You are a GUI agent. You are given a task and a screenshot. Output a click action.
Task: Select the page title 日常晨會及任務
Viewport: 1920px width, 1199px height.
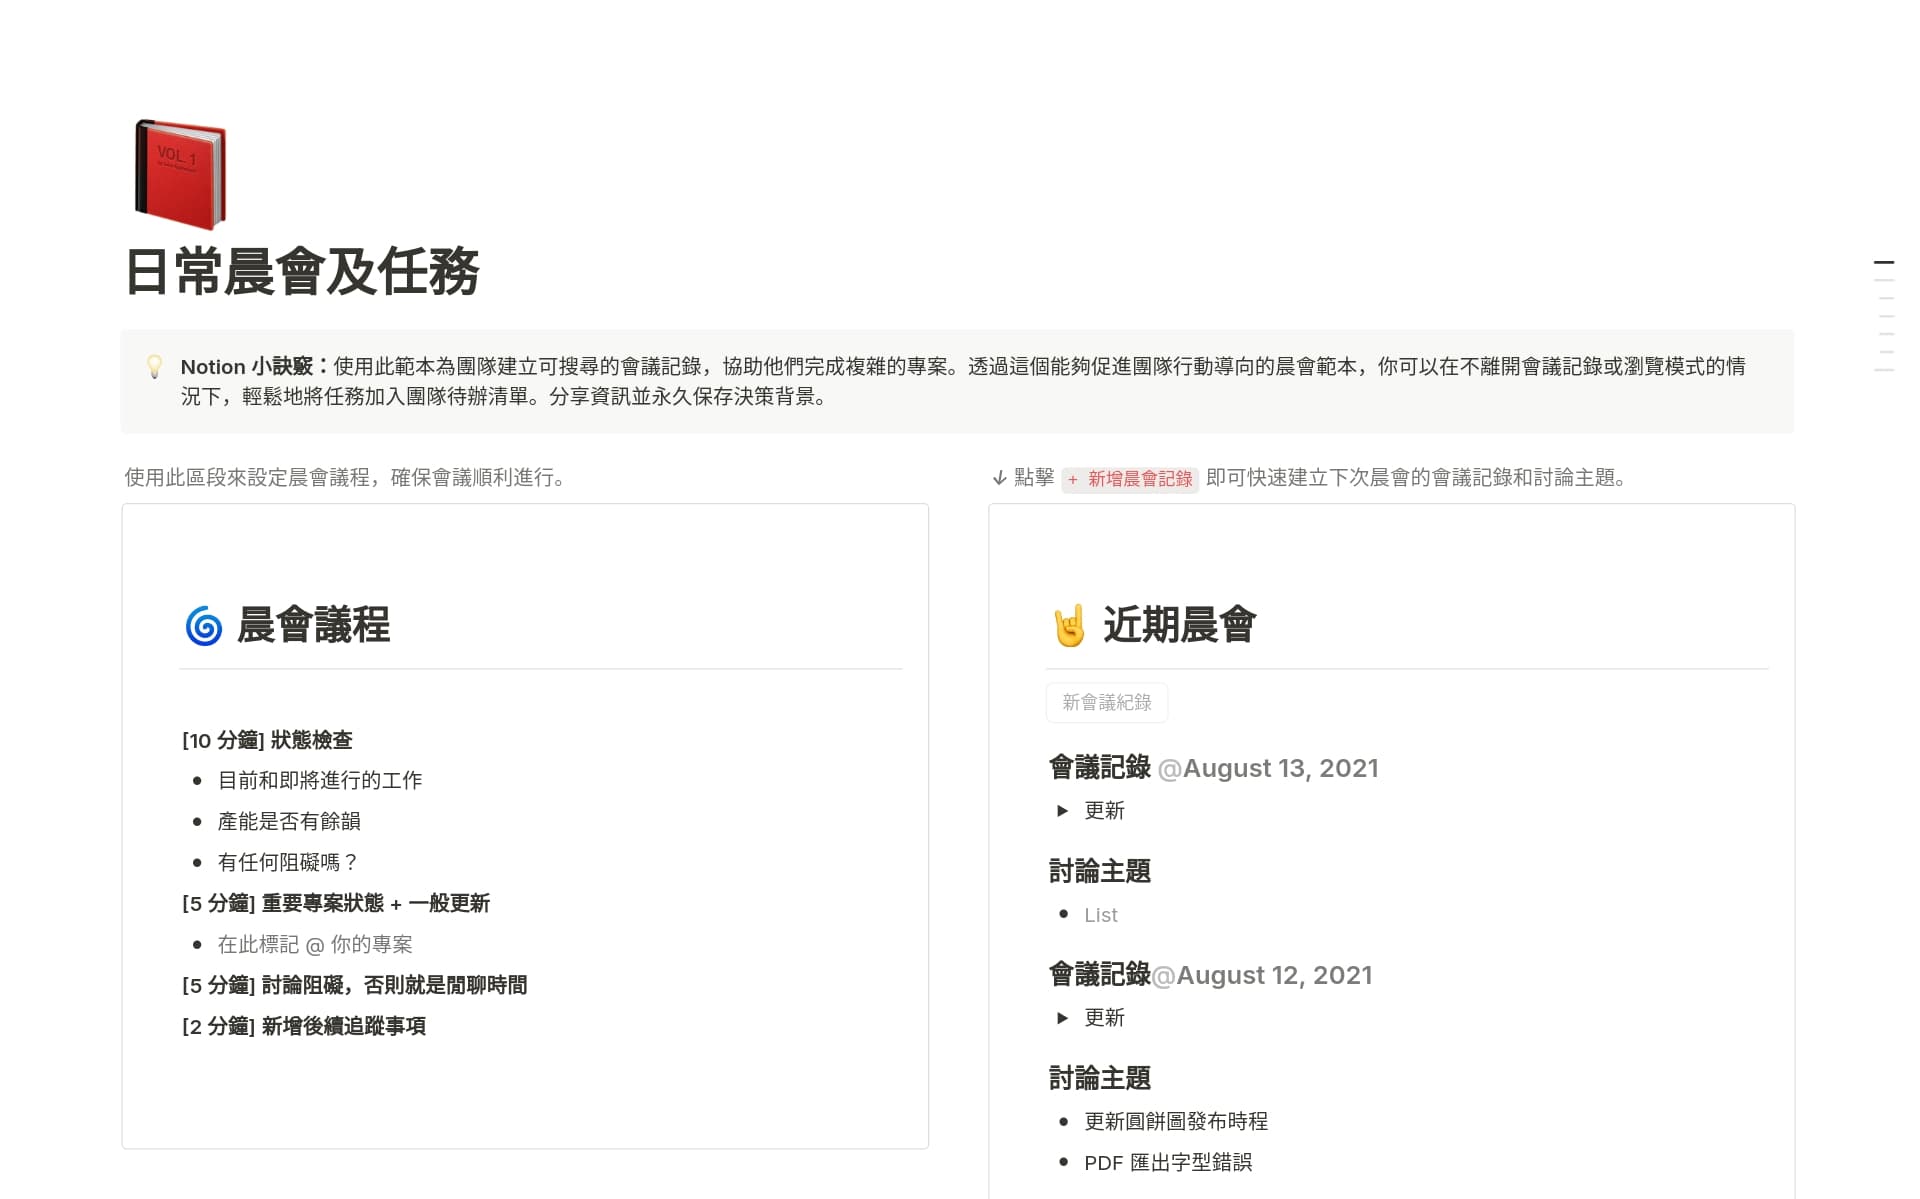coord(303,271)
